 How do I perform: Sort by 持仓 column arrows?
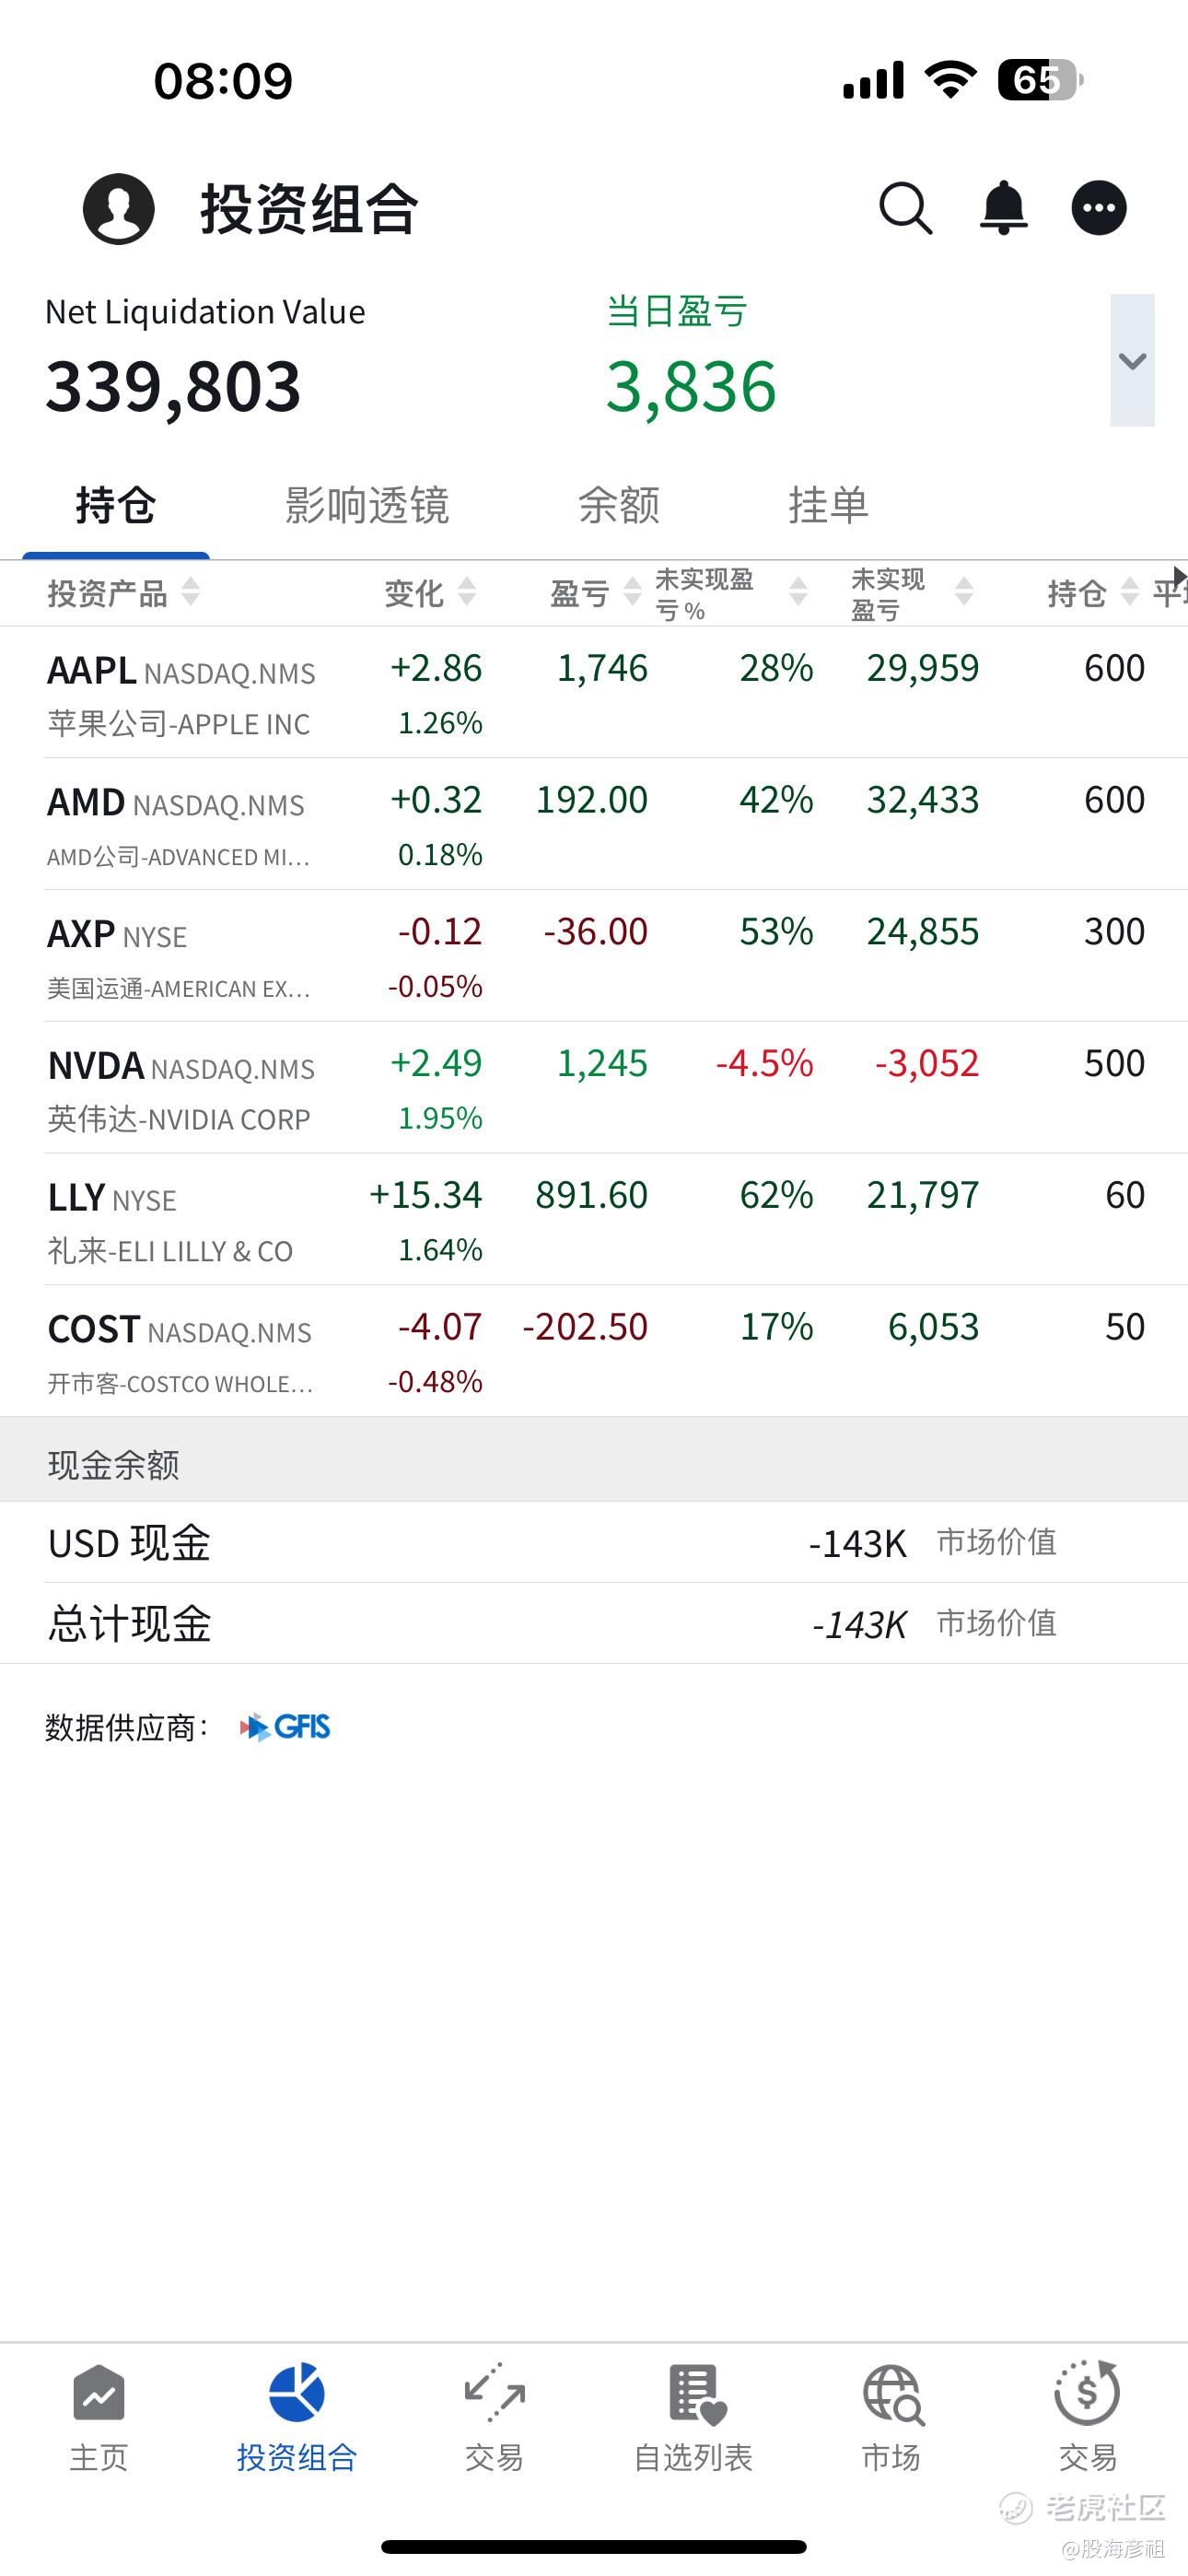tap(1129, 592)
